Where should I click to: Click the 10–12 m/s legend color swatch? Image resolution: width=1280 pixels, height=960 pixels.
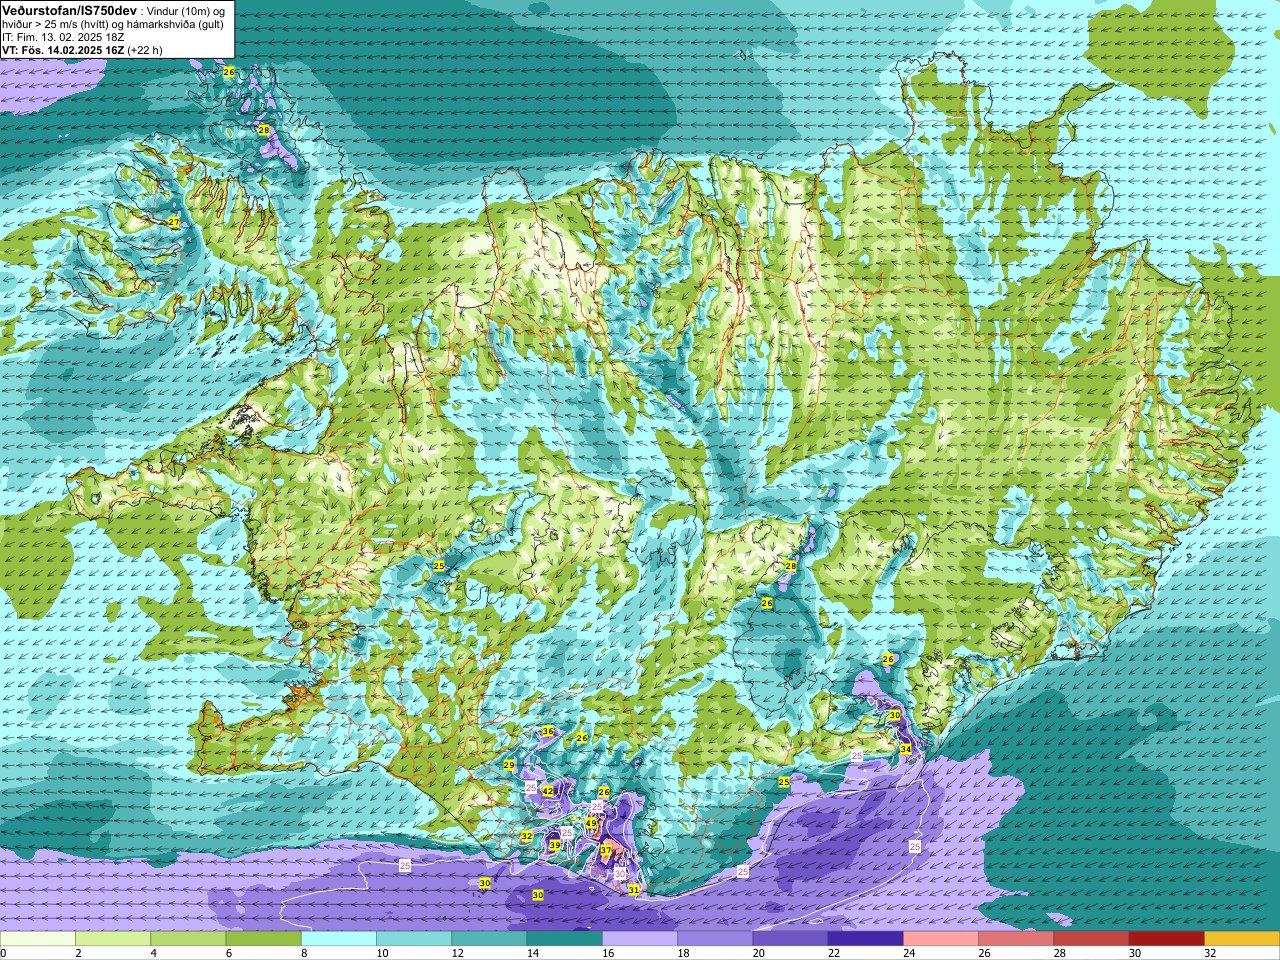click(x=414, y=939)
